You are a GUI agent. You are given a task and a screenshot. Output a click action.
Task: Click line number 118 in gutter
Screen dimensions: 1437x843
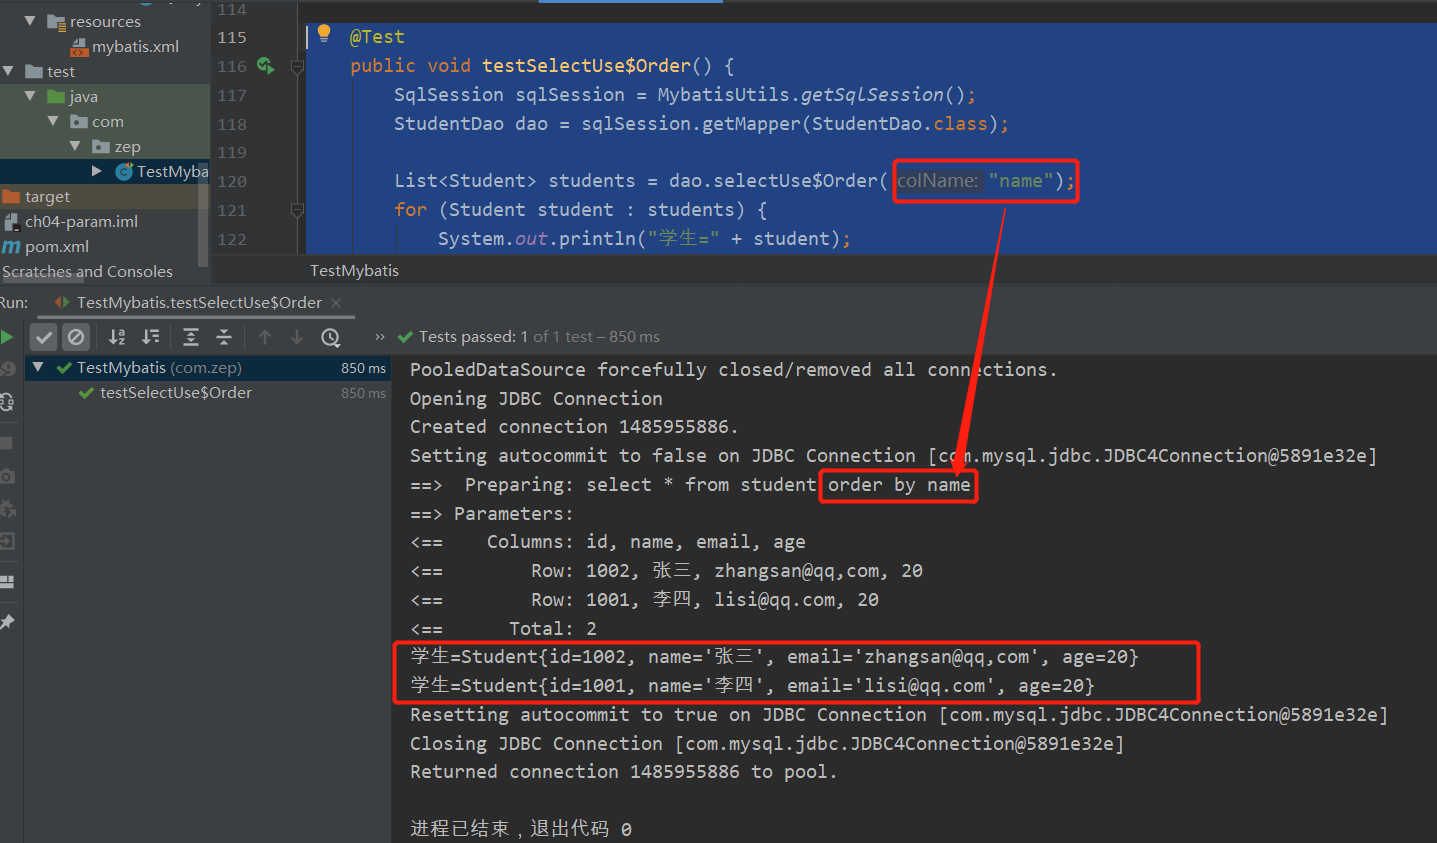232,124
